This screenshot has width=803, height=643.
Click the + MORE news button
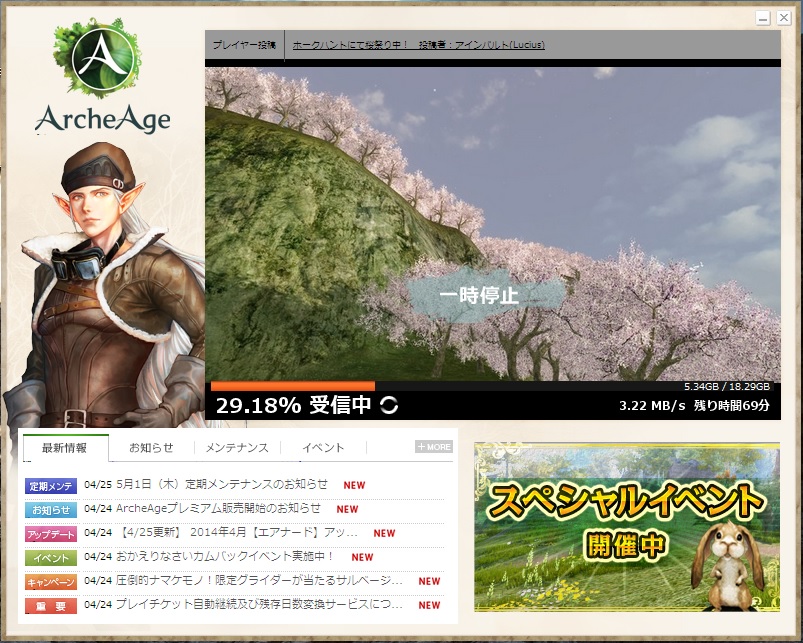click(434, 447)
